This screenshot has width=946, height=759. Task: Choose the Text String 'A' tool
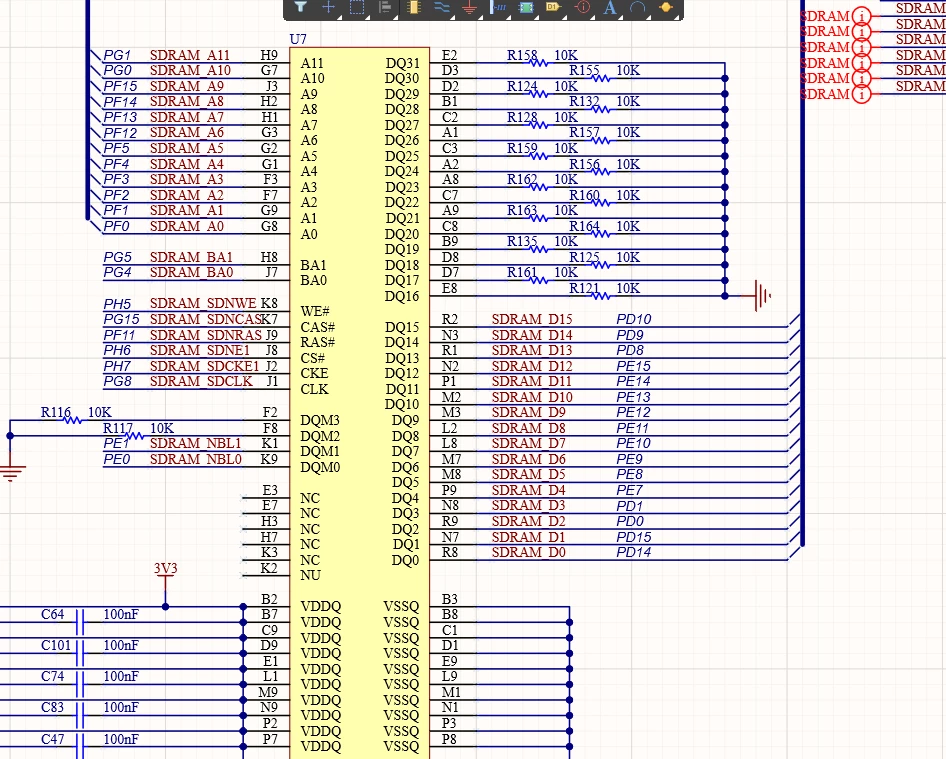point(610,7)
